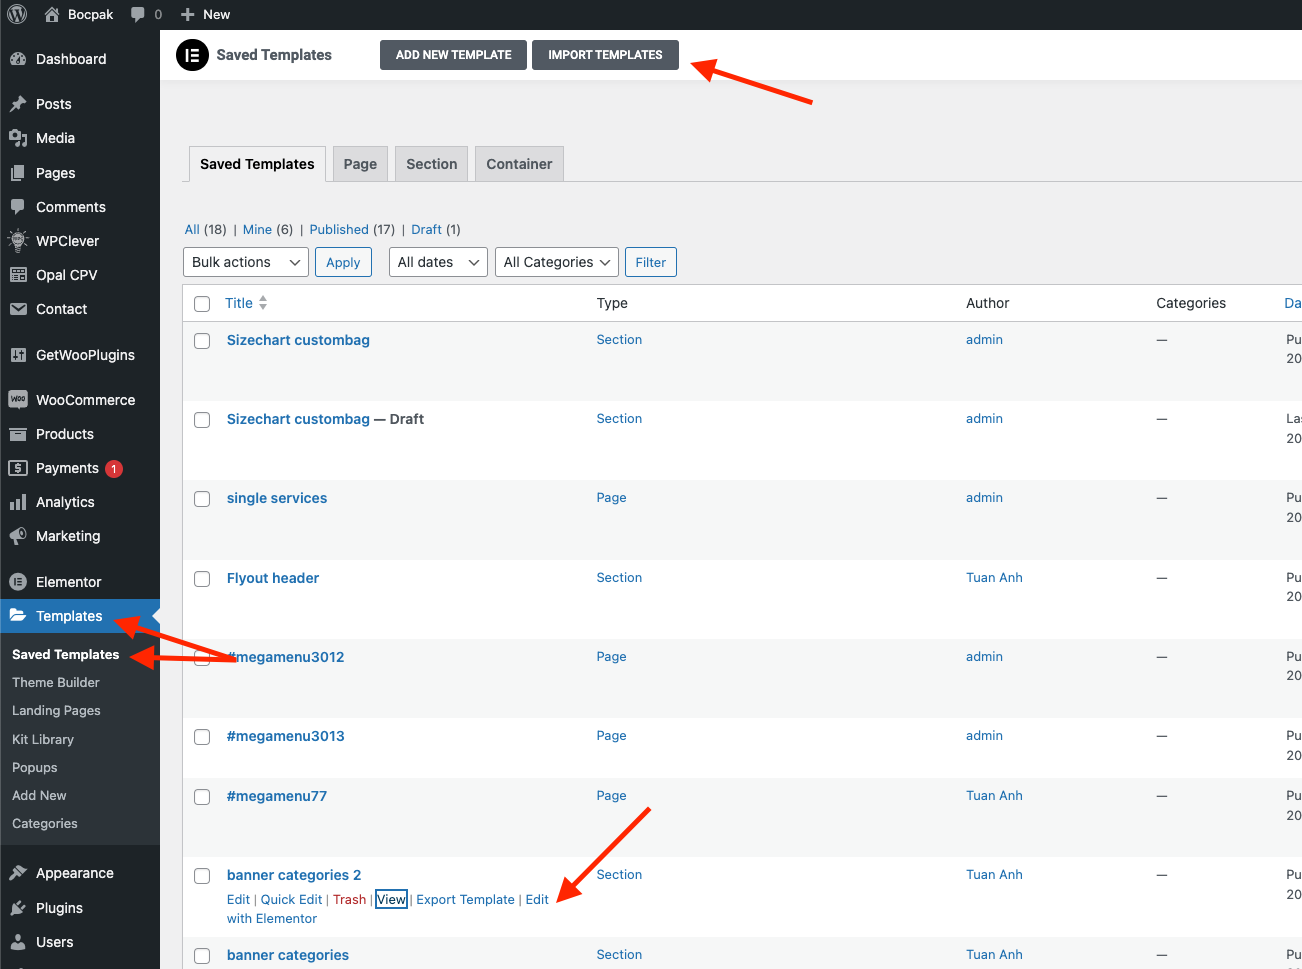Check the box for single services
This screenshot has height=969, width=1302.
pyautogui.click(x=202, y=499)
